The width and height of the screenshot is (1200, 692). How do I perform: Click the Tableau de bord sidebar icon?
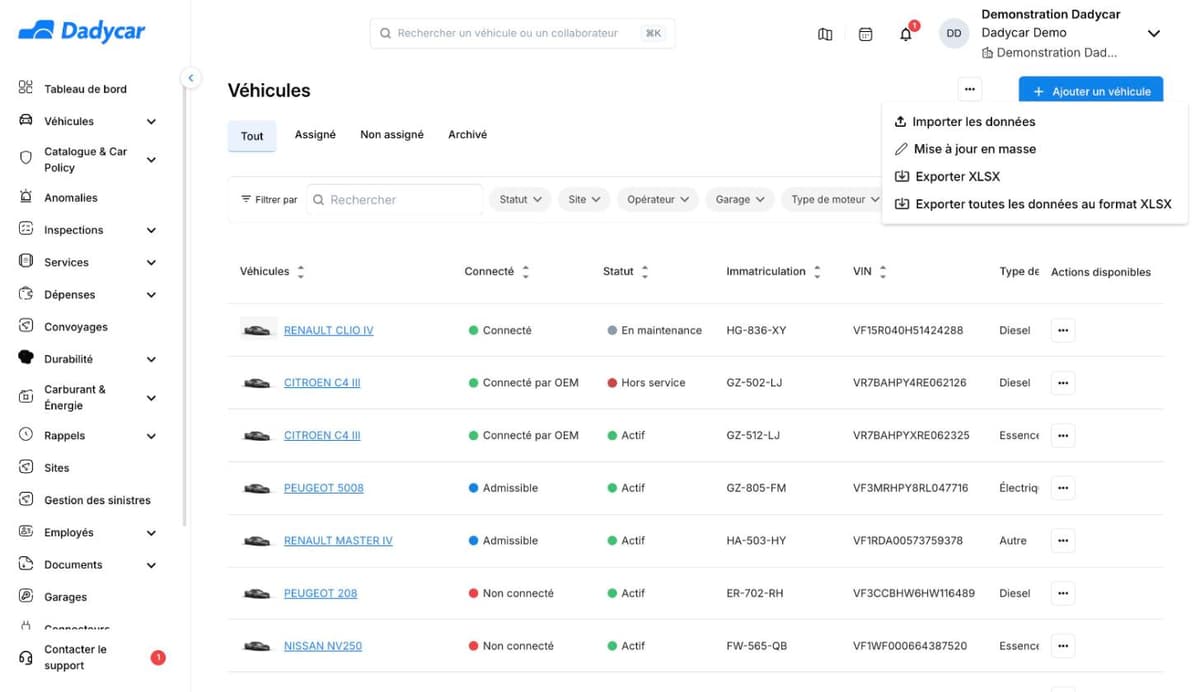(26, 88)
